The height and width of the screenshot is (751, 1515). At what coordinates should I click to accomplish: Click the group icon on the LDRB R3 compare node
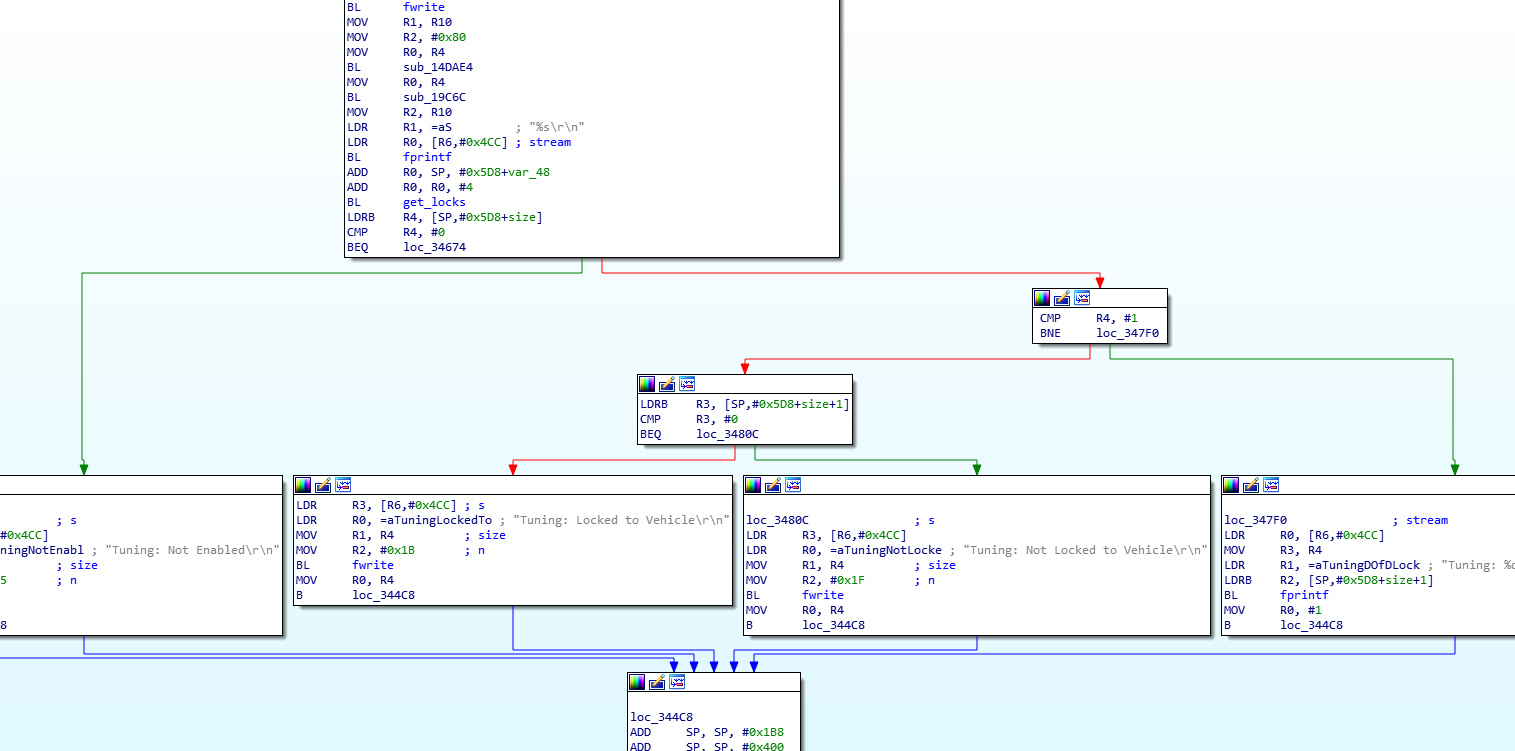click(x=687, y=384)
